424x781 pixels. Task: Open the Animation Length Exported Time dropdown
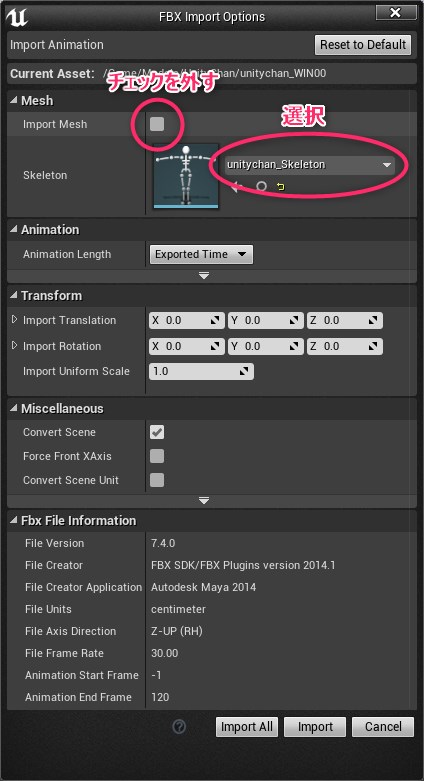[201, 255]
